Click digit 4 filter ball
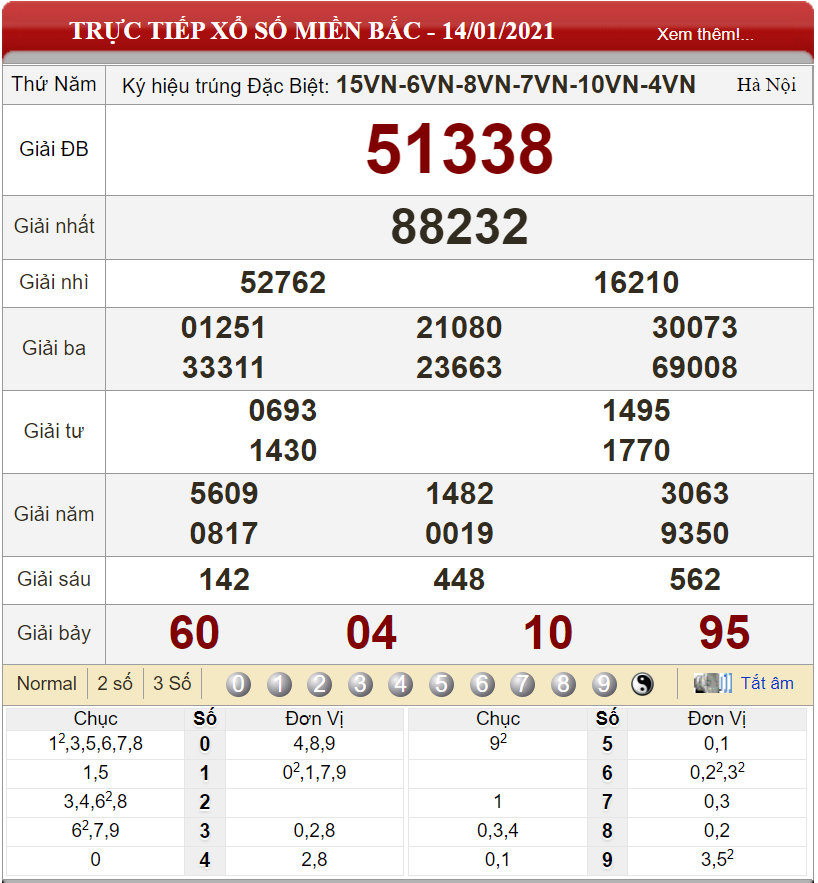 pos(401,684)
